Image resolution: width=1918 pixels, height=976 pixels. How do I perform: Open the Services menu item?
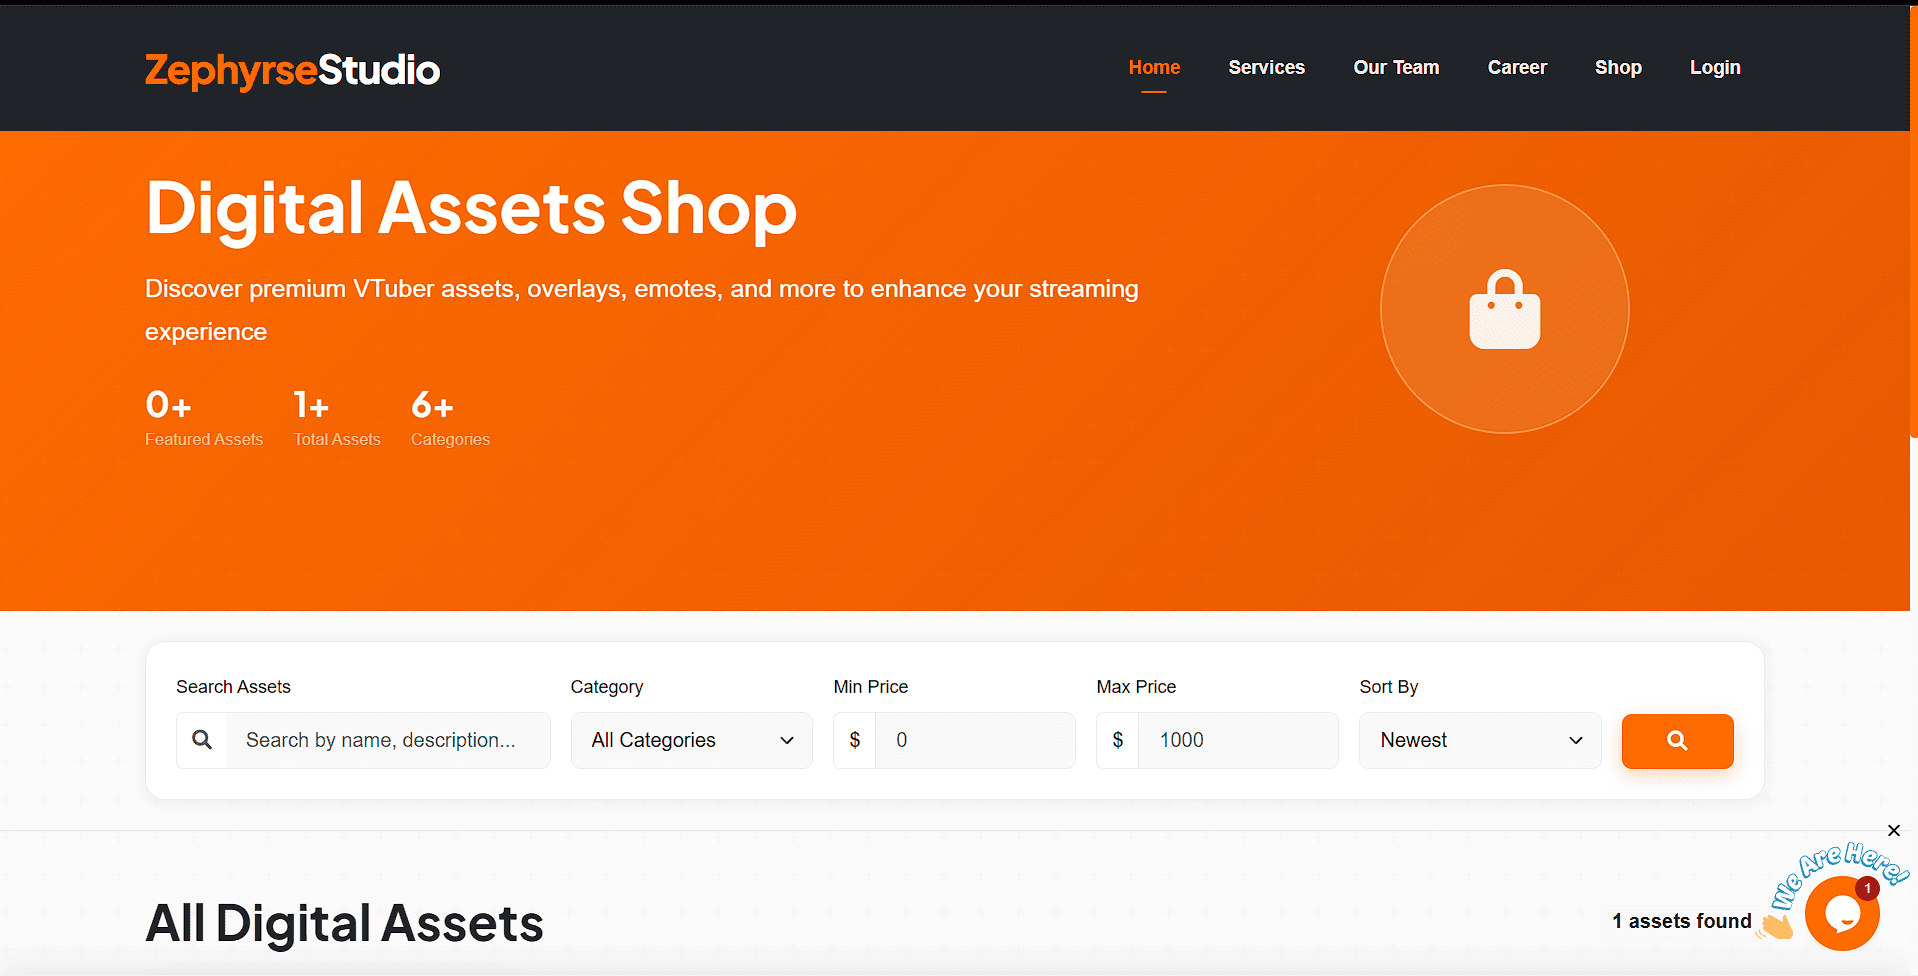tap(1266, 67)
